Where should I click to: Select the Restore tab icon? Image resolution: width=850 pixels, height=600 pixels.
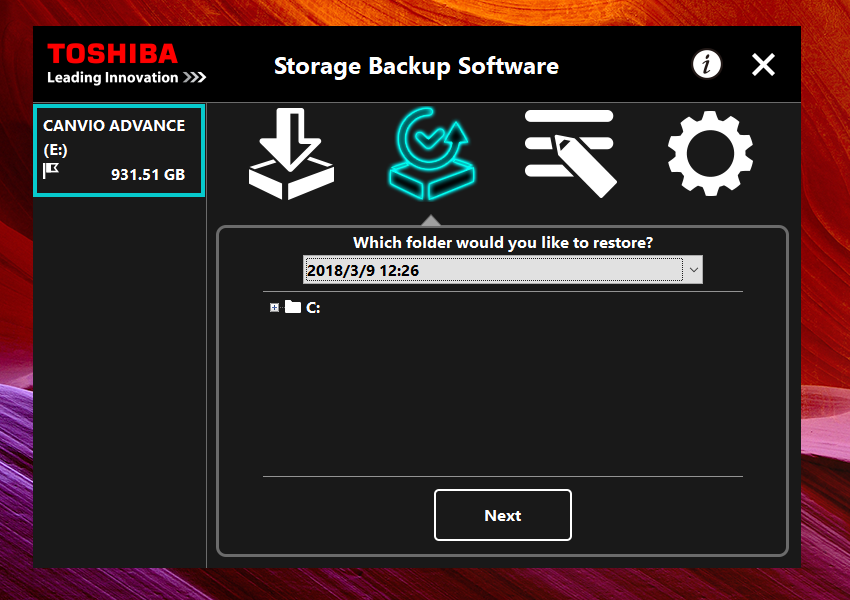[432, 154]
